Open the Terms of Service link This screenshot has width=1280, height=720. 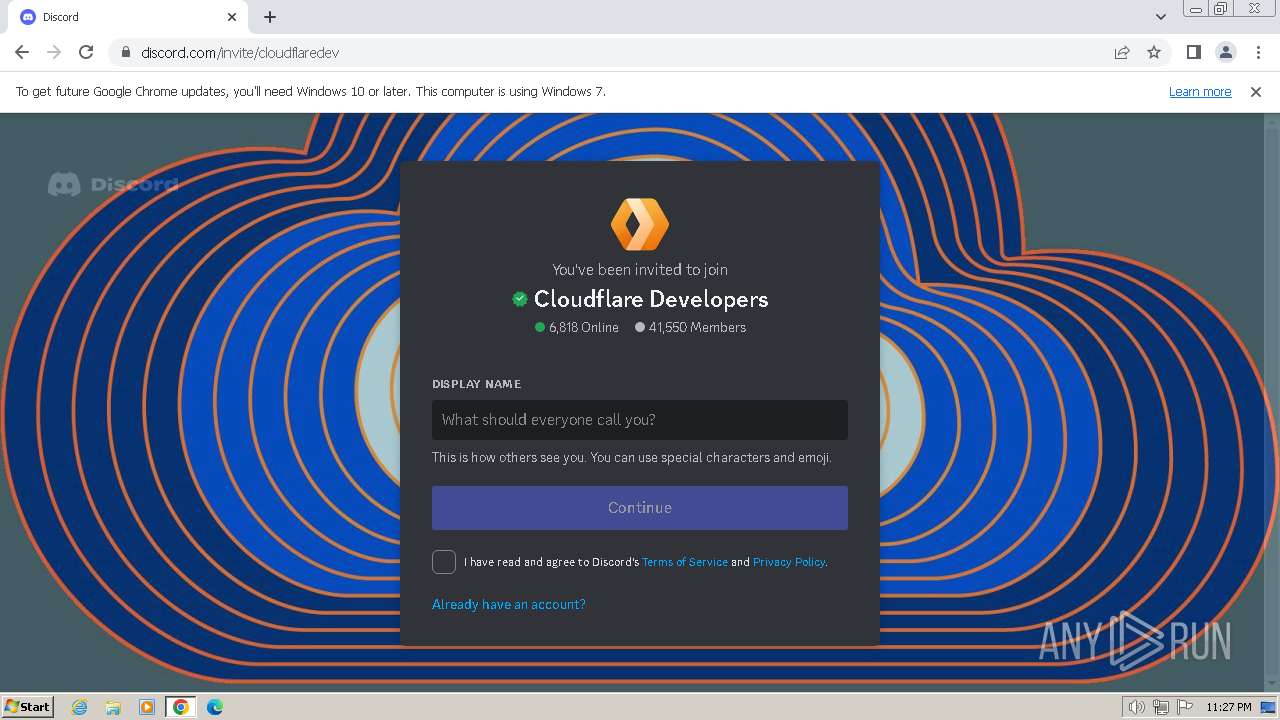point(685,562)
